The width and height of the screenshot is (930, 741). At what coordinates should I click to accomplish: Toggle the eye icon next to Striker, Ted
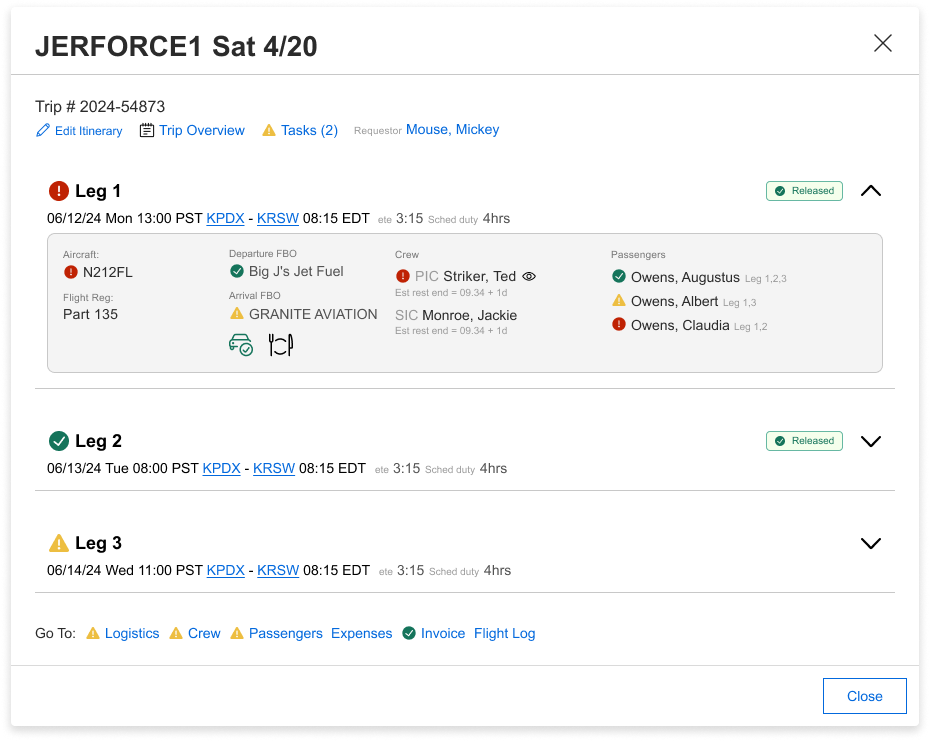click(x=529, y=276)
